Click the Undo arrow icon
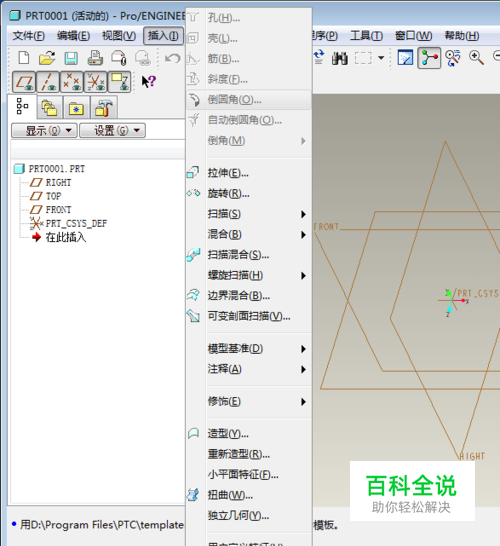 pos(173,58)
